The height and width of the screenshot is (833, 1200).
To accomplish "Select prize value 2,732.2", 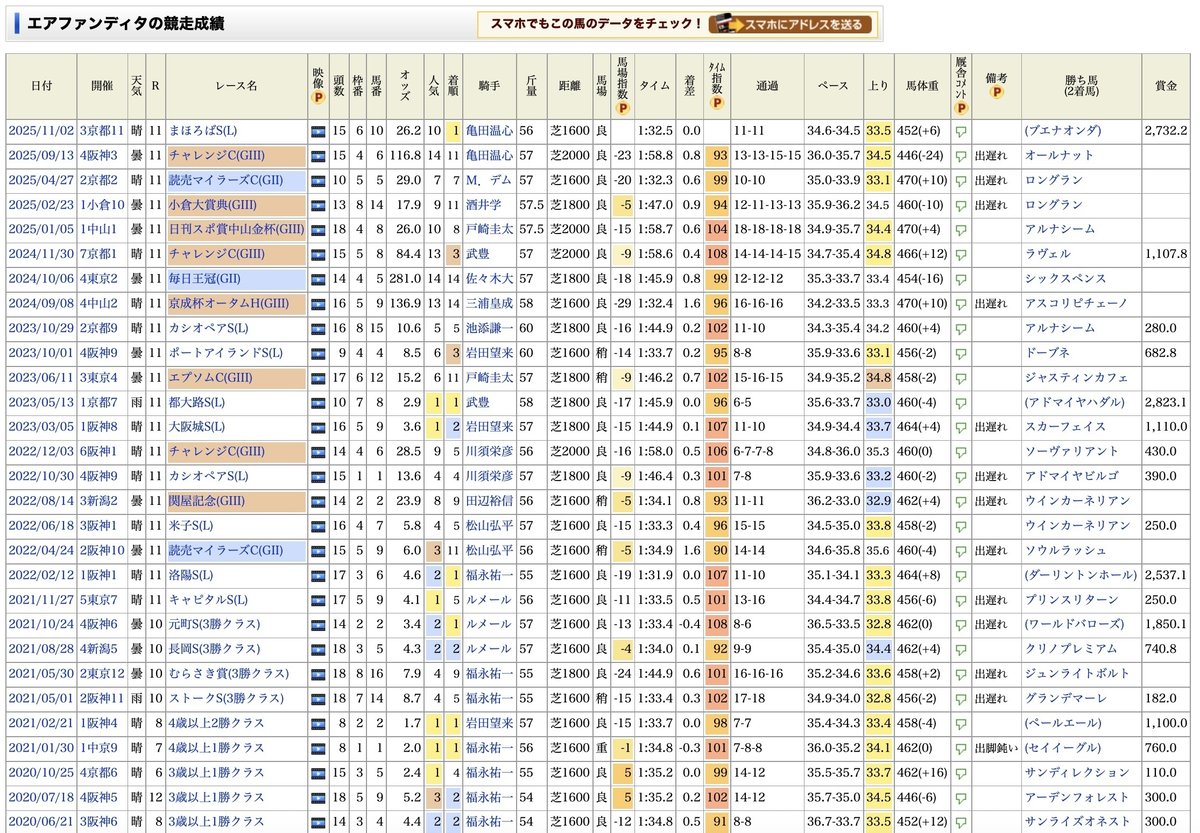I will (x=1166, y=131).
